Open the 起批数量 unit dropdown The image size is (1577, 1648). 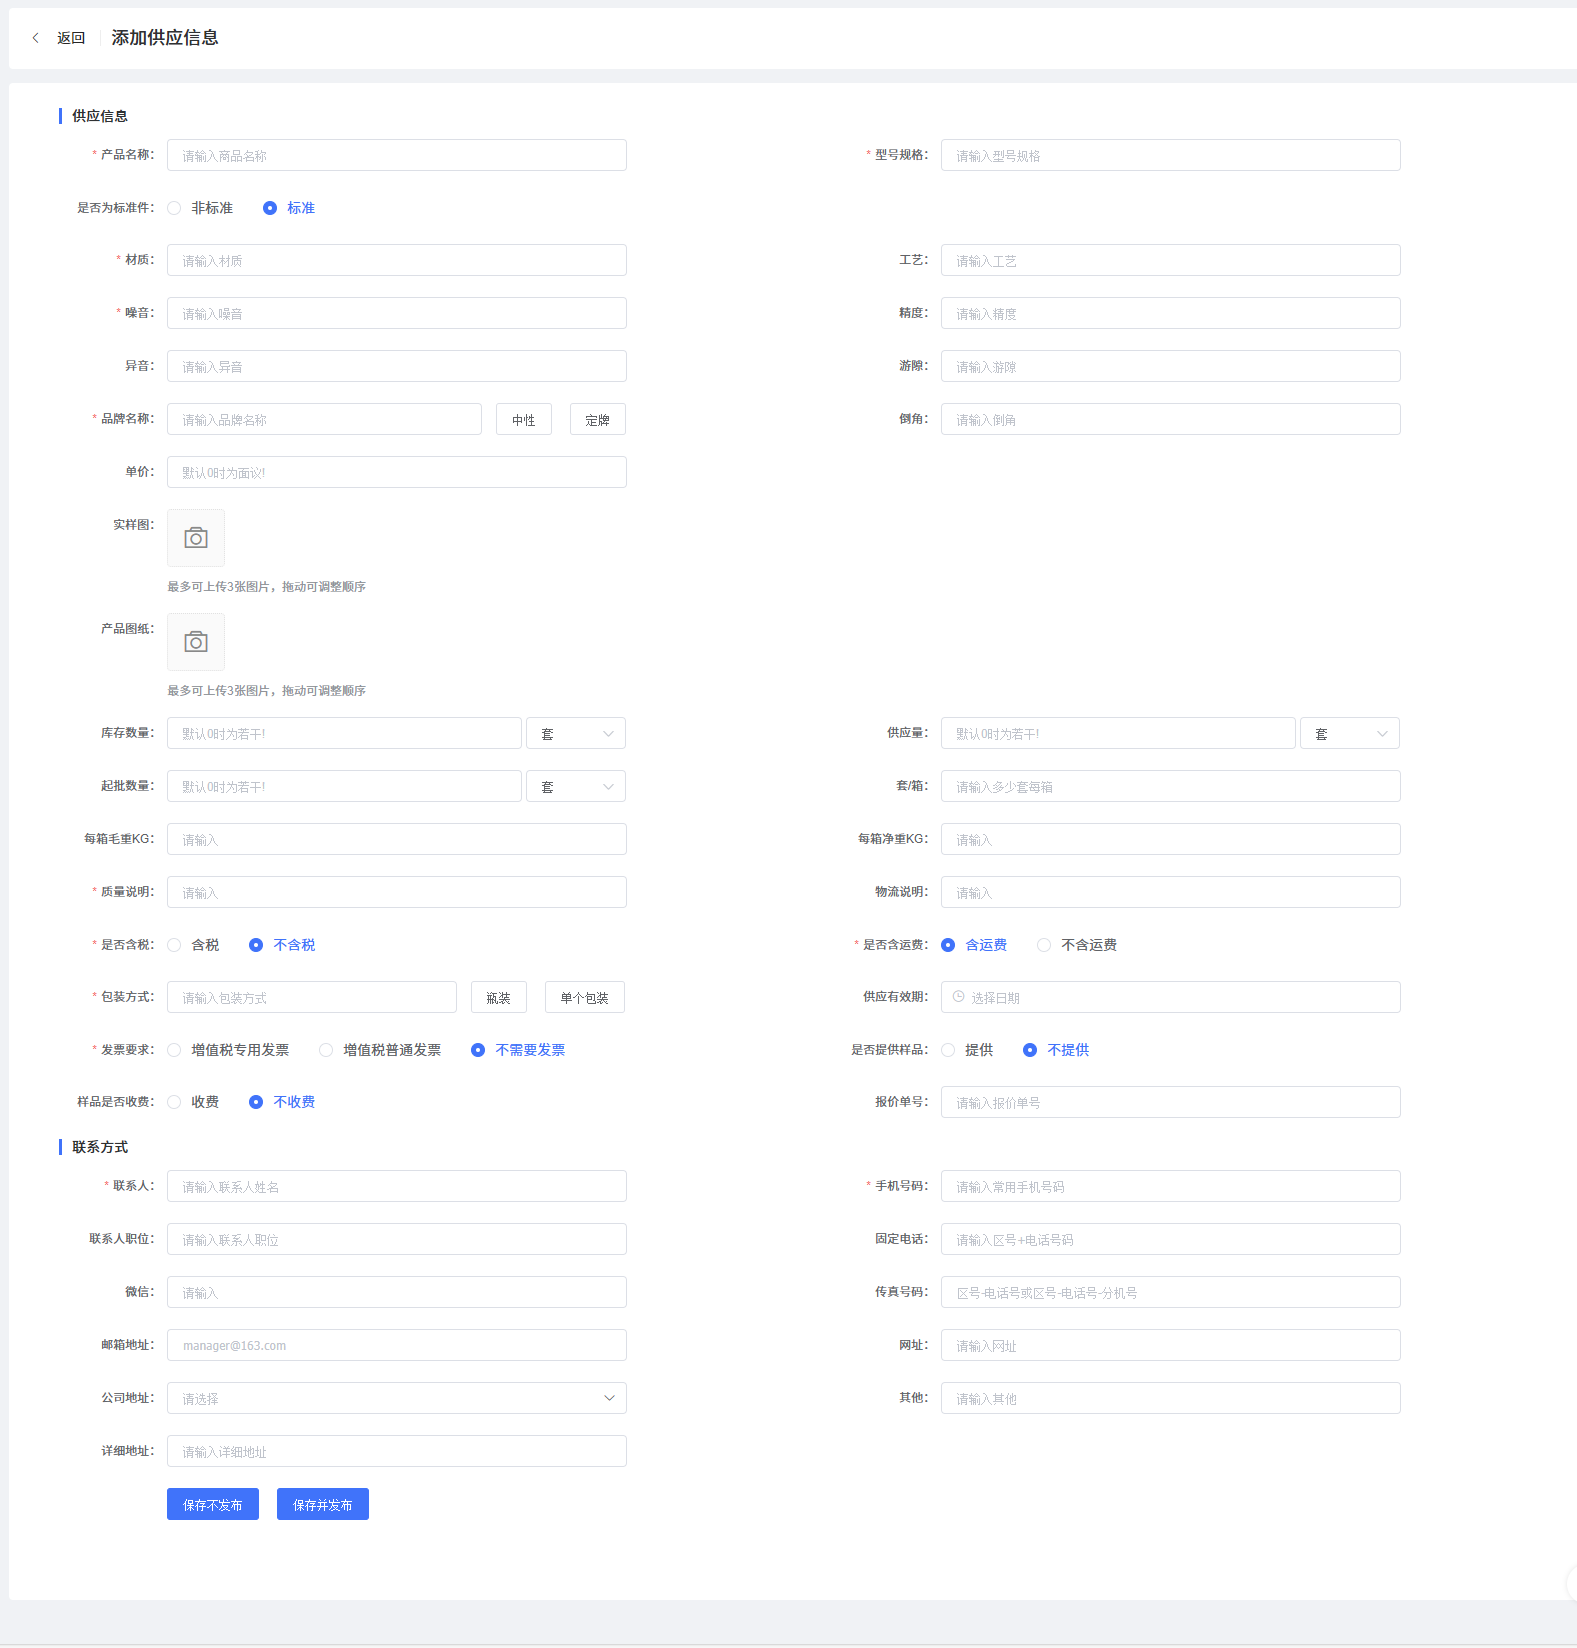[x=576, y=787]
